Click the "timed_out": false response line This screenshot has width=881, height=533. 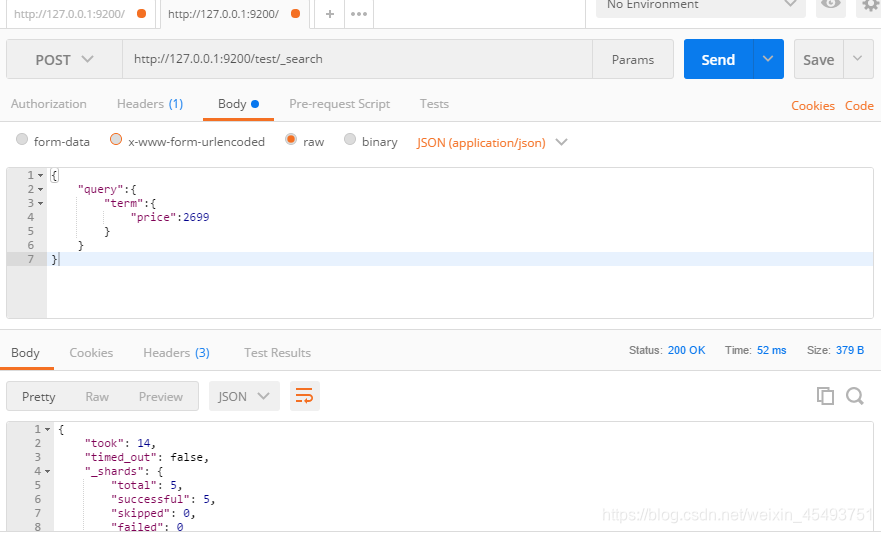tap(147, 458)
